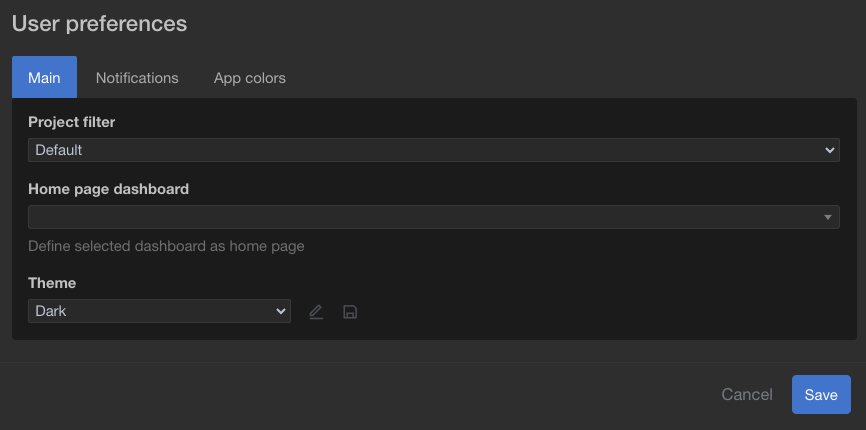The image size is (866, 430).
Task: Click the pencil icon to edit theme
Action: point(316,312)
